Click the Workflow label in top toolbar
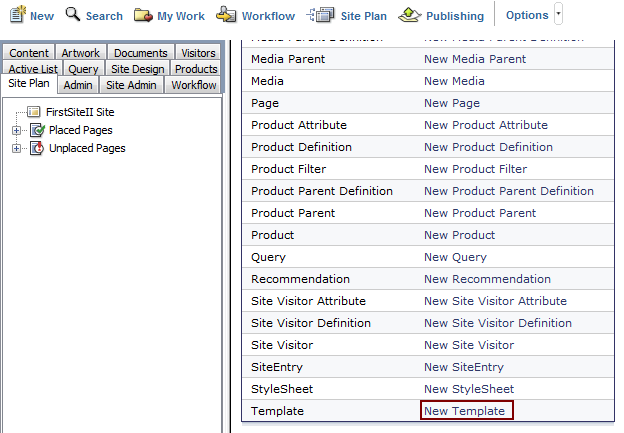624x433 pixels. click(268, 16)
